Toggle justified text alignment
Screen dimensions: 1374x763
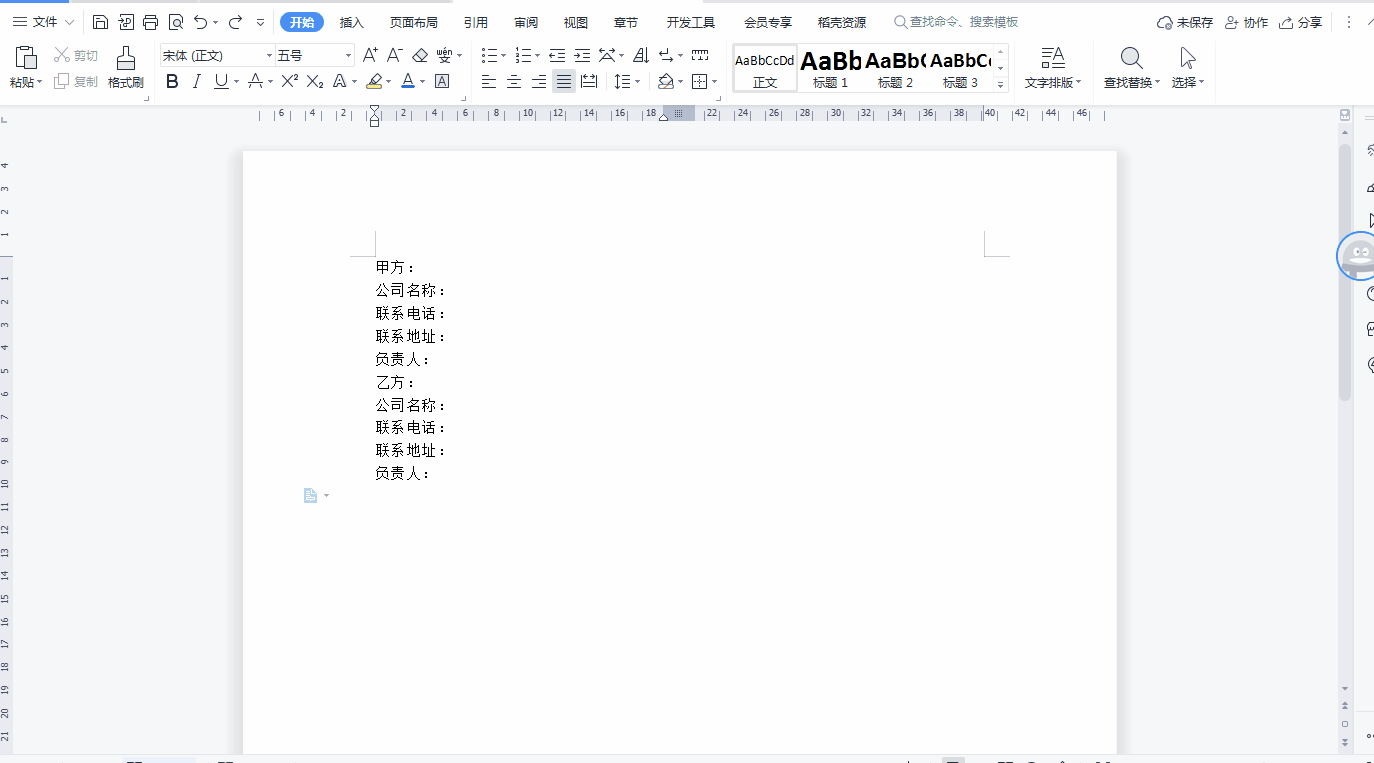pos(564,81)
